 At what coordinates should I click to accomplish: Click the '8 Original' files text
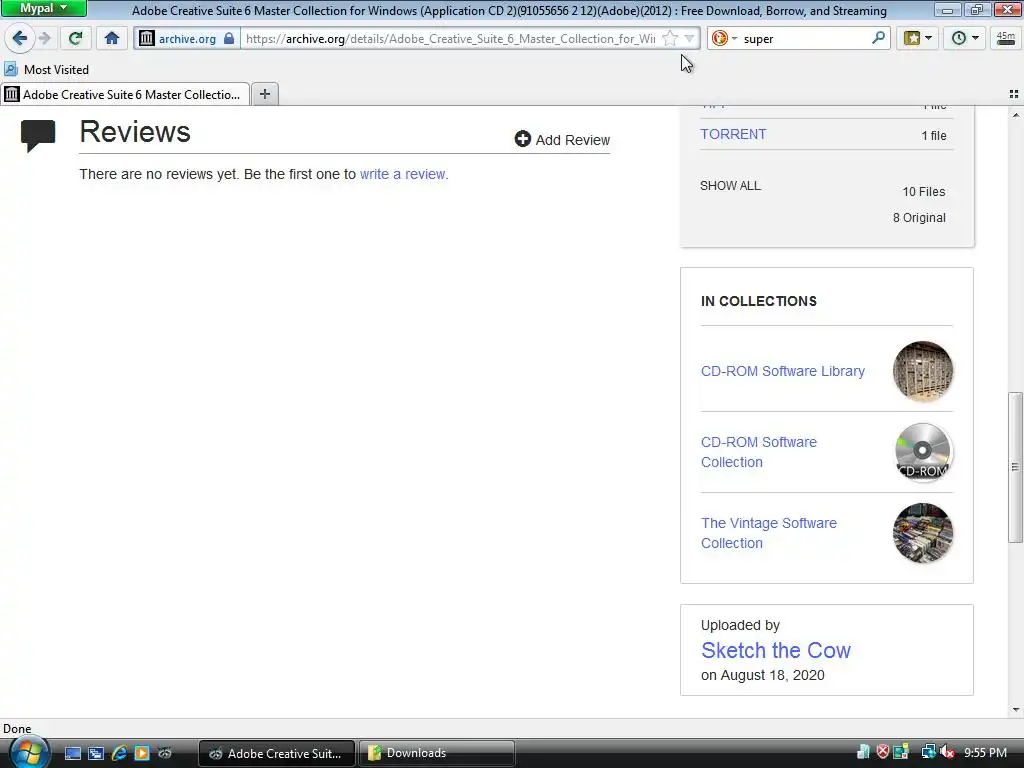tap(919, 217)
